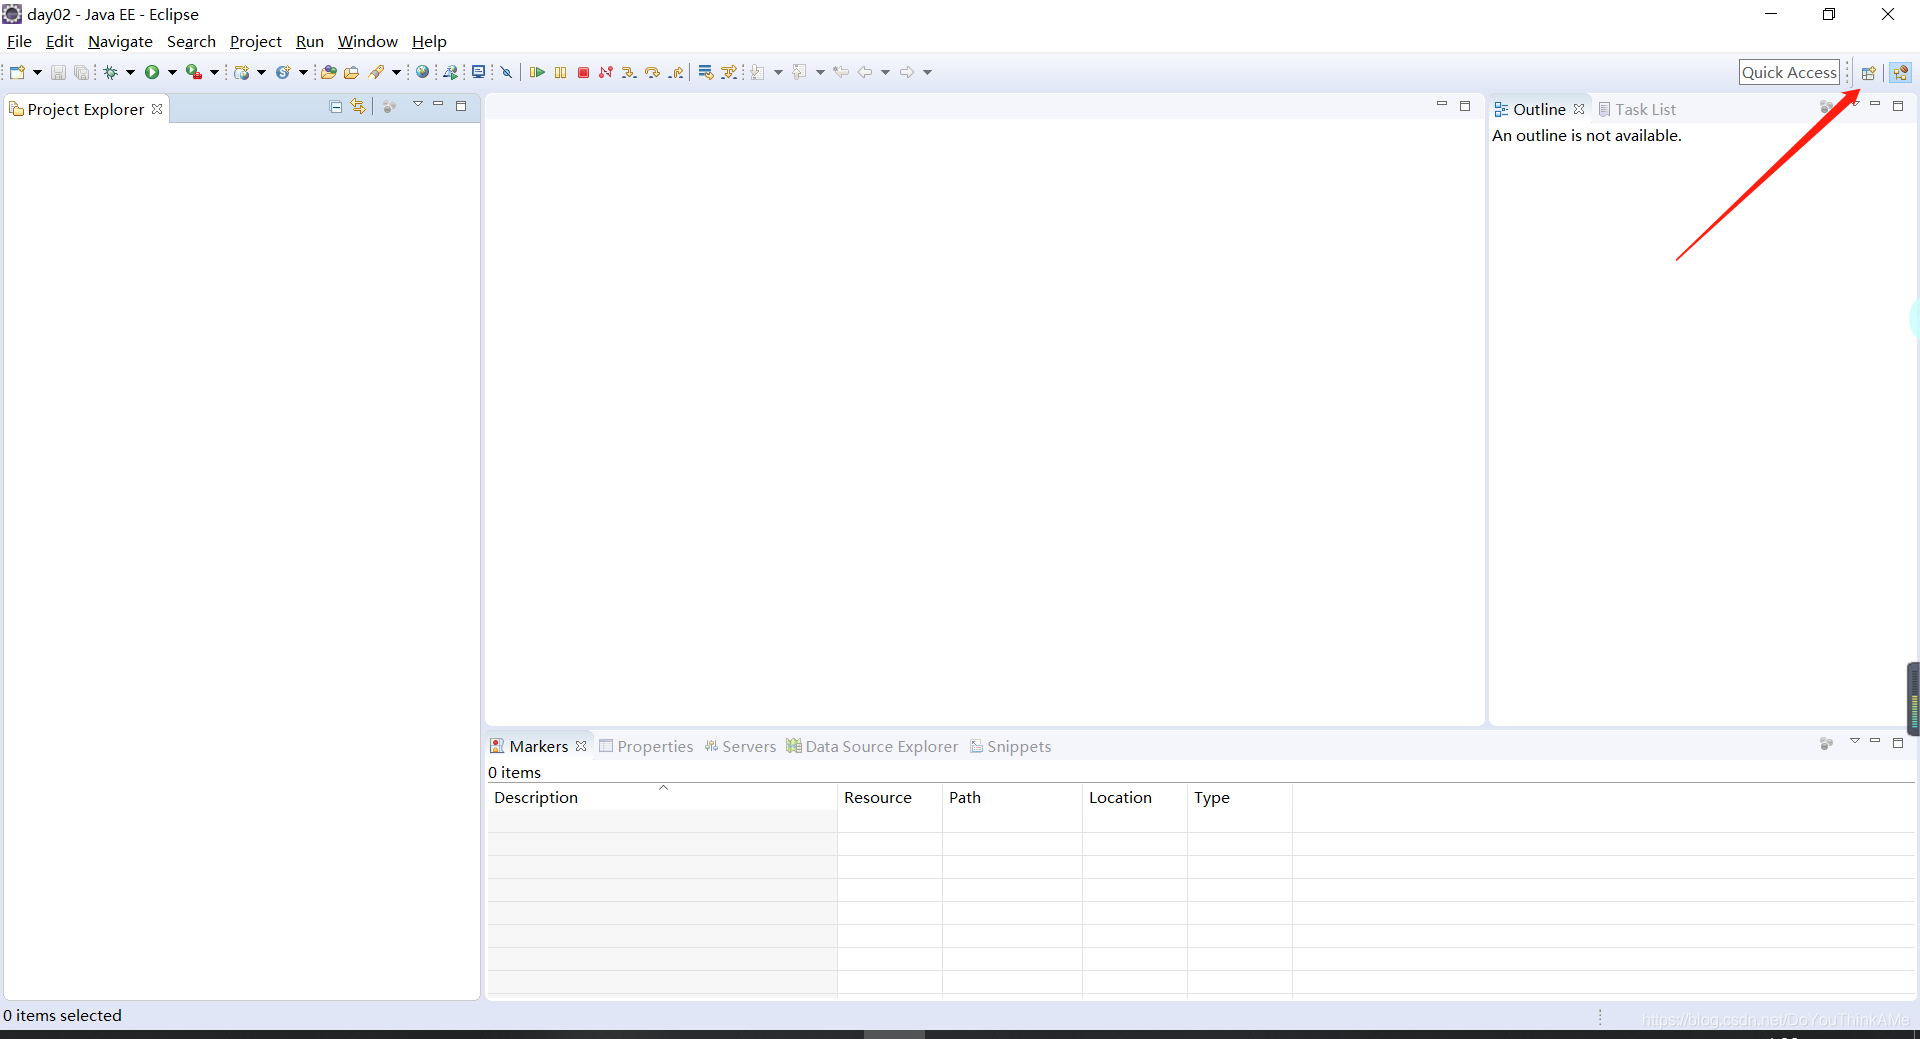
Task: Switch to the Task List tab
Action: (1637, 109)
